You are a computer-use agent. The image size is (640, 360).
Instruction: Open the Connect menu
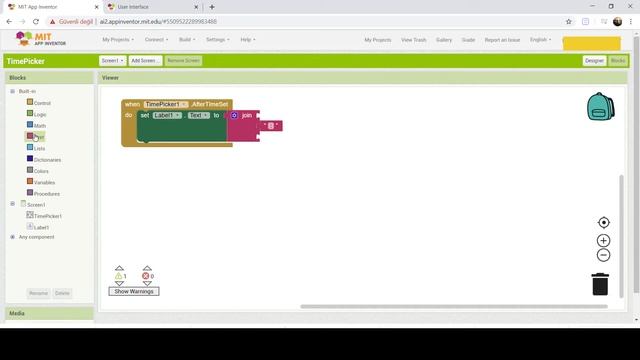tap(156, 40)
